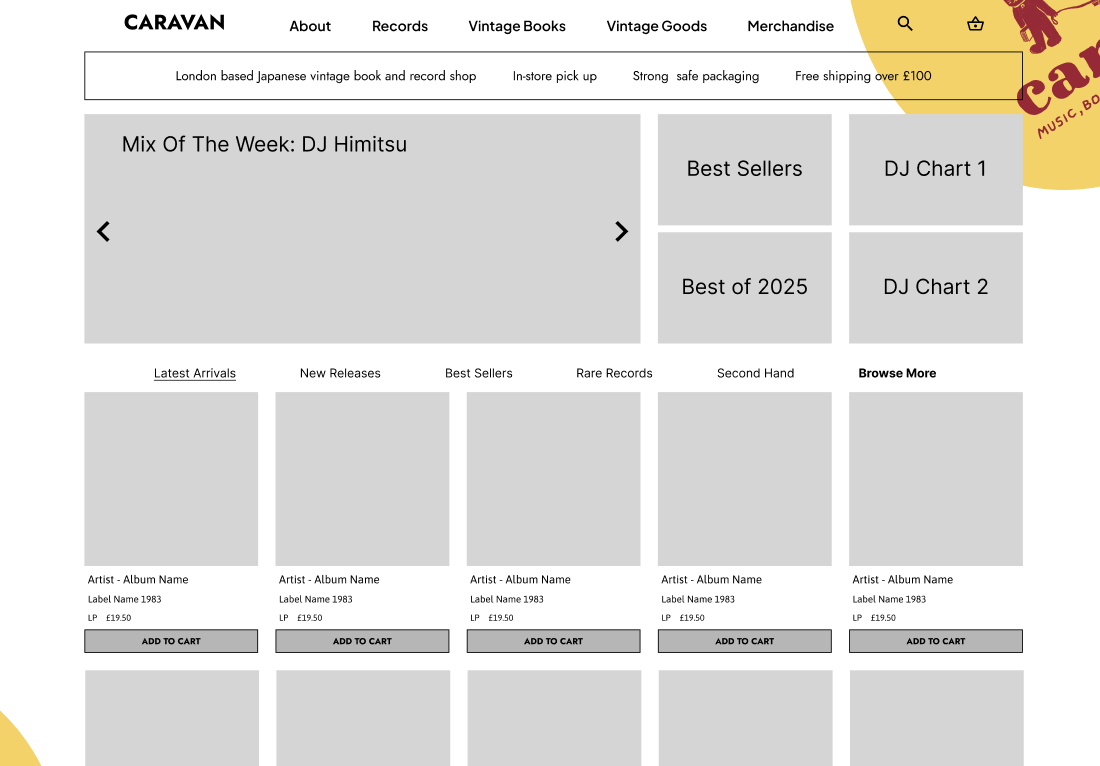The width and height of the screenshot is (1100, 766).
Task: Open third product album cover image
Action: click(x=554, y=479)
